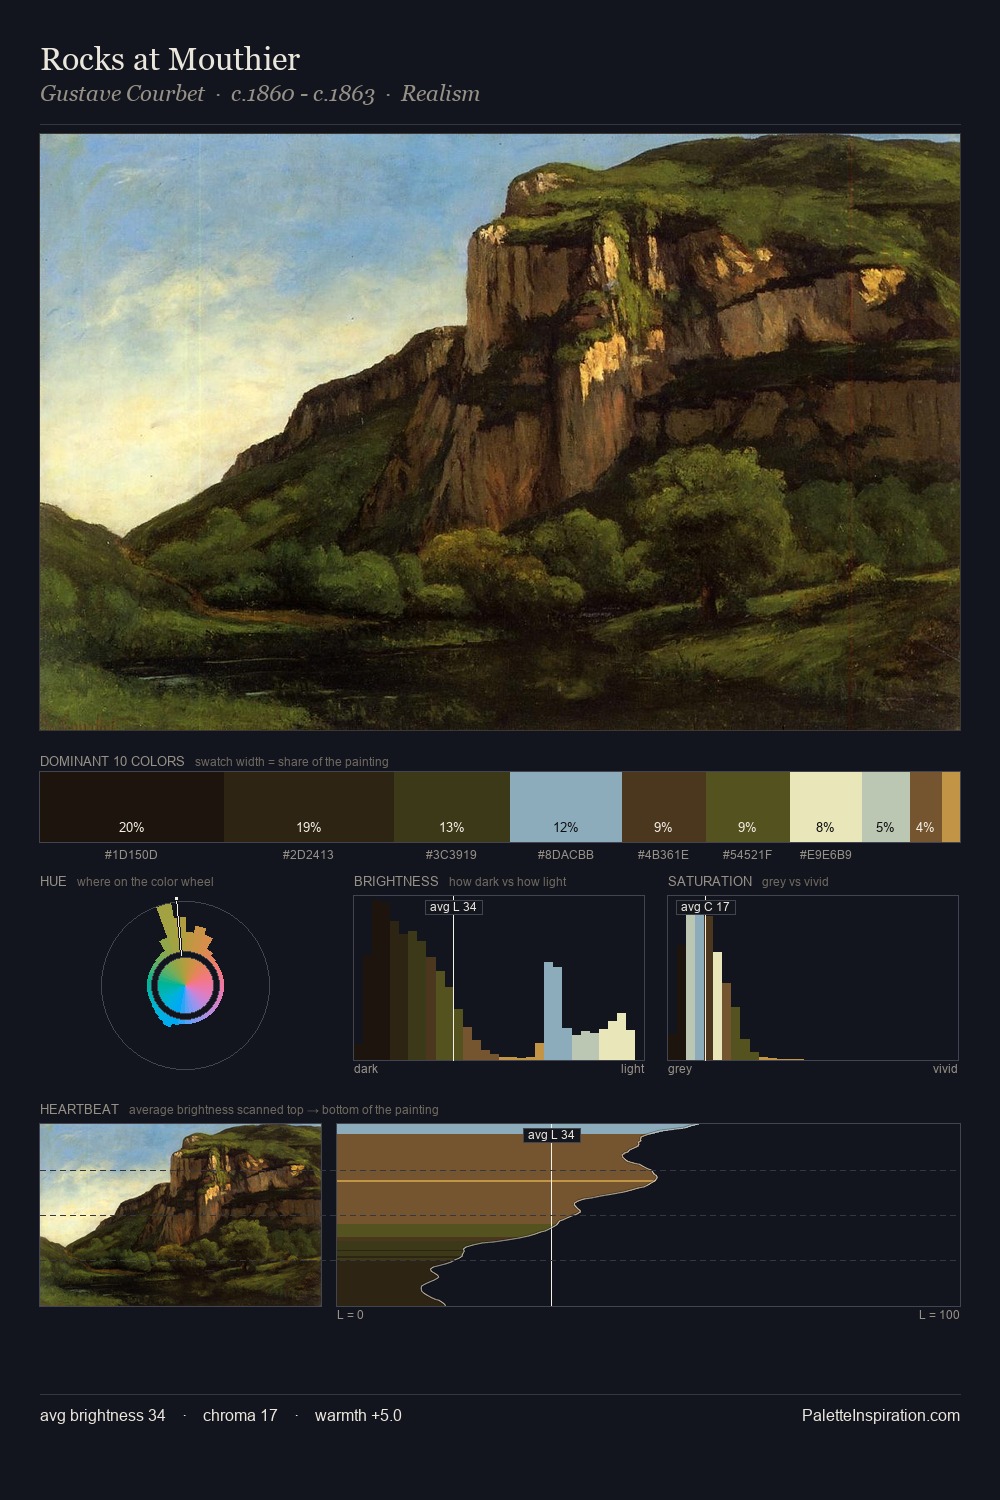Select the olive 9% swatch #54521F
This screenshot has width=1000, height=1500.
[x=748, y=807]
